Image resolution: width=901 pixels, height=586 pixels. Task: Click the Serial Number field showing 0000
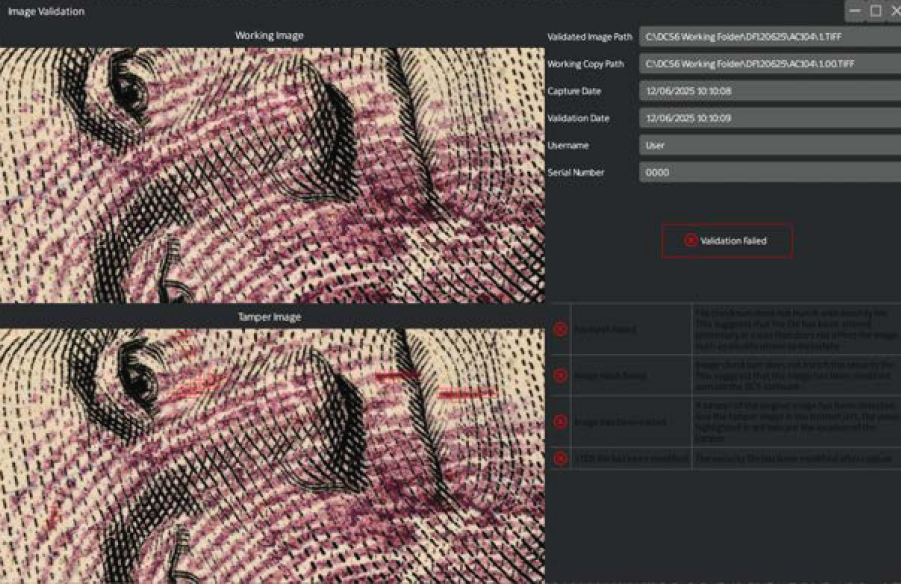770,172
